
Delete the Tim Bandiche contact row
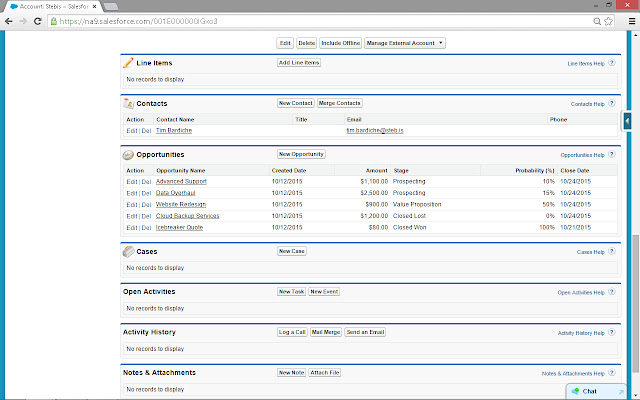[x=146, y=131]
